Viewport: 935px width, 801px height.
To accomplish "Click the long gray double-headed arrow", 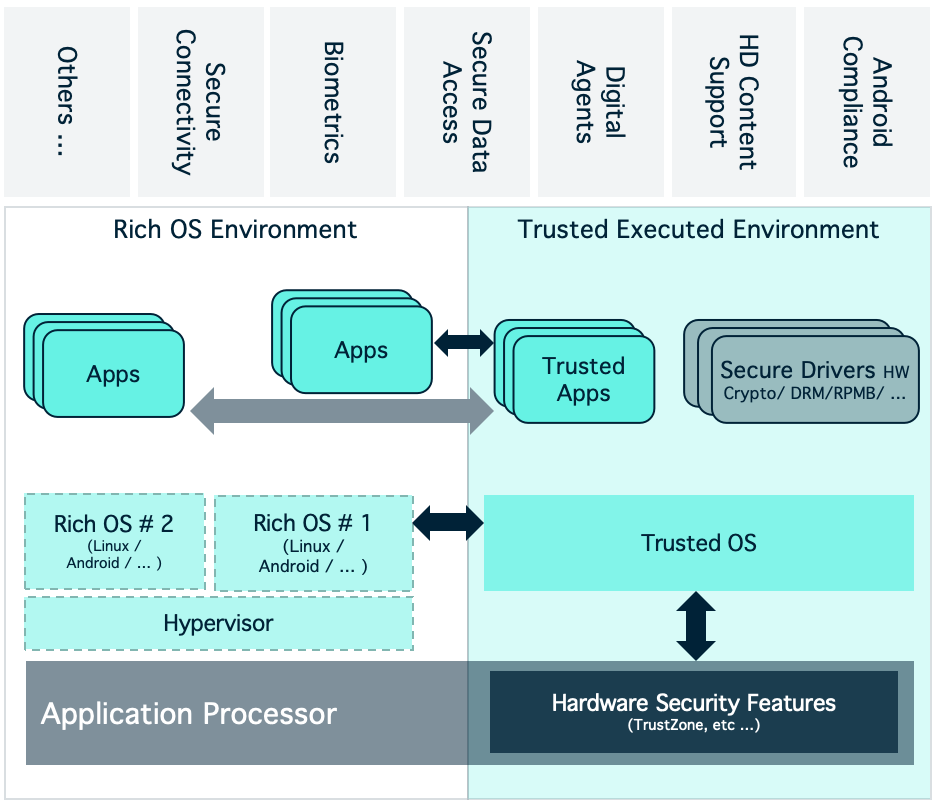I will tap(342, 411).
